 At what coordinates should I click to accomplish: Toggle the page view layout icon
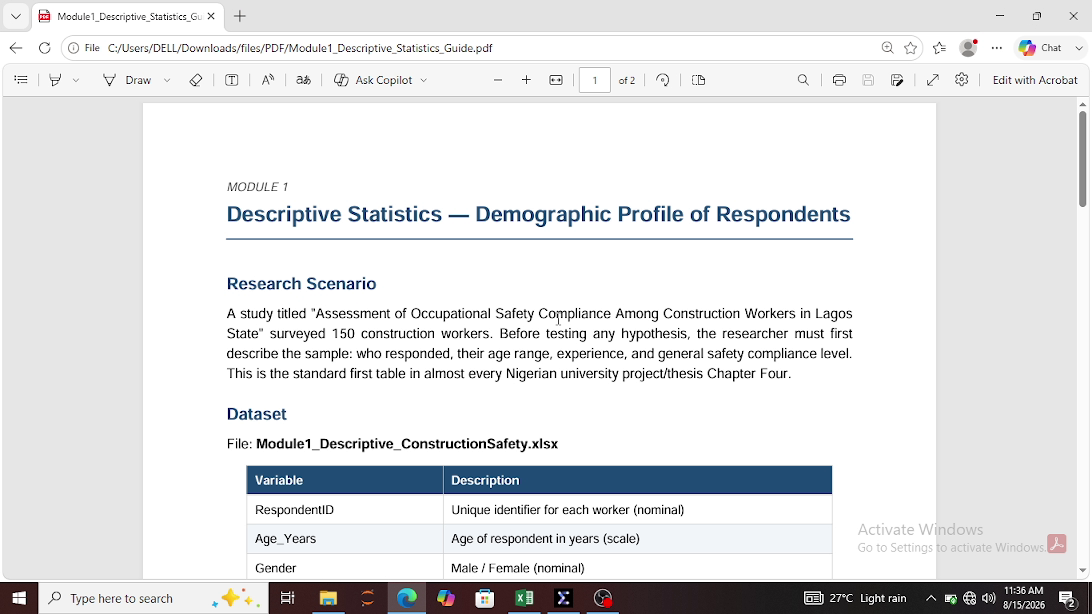[x=699, y=80]
